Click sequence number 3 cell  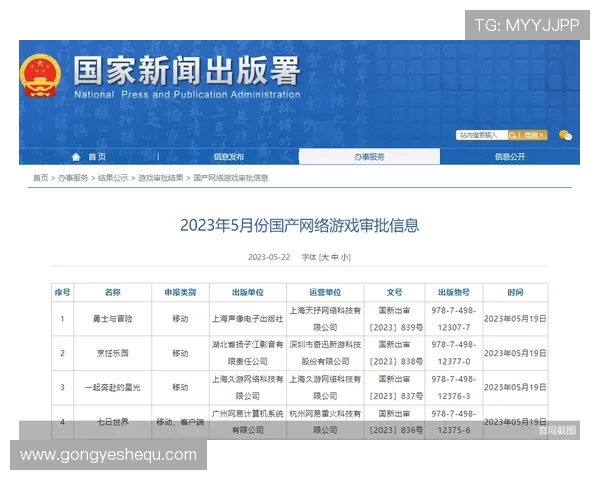62,388
